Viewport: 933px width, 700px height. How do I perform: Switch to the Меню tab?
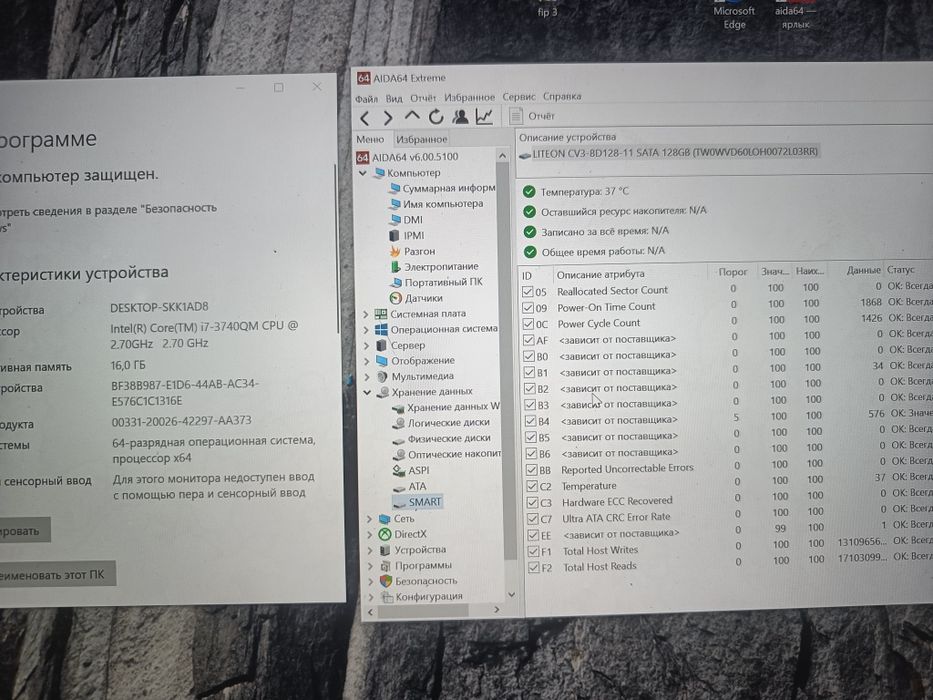click(x=370, y=139)
